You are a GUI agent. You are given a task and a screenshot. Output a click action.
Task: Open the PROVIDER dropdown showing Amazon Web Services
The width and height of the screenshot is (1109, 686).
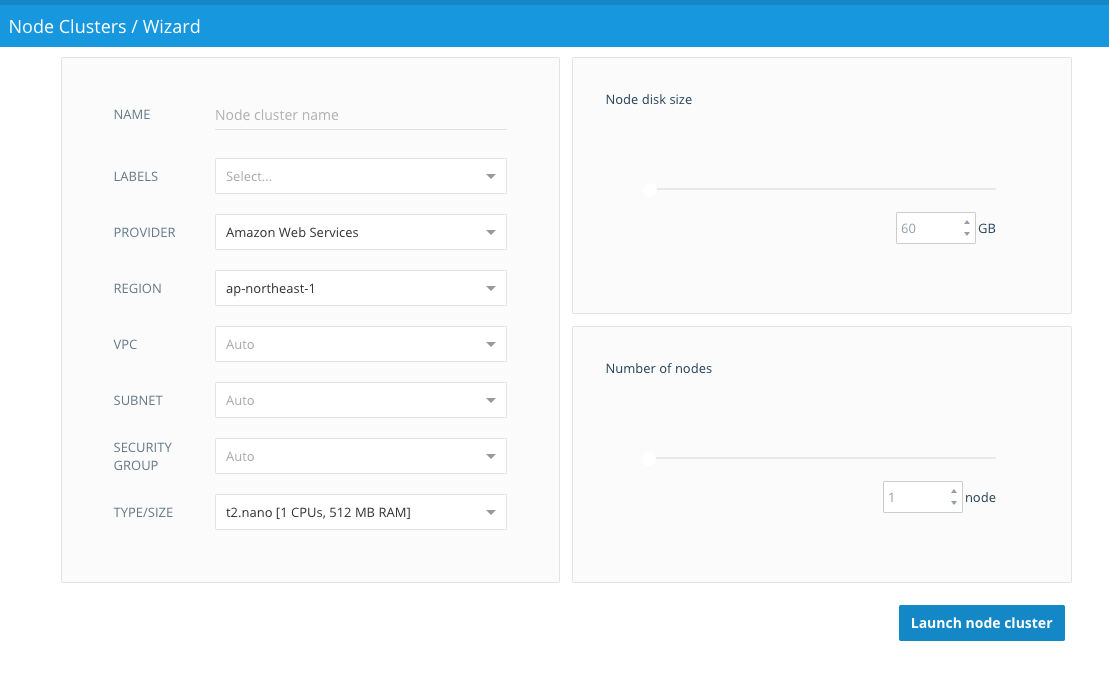tap(361, 232)
